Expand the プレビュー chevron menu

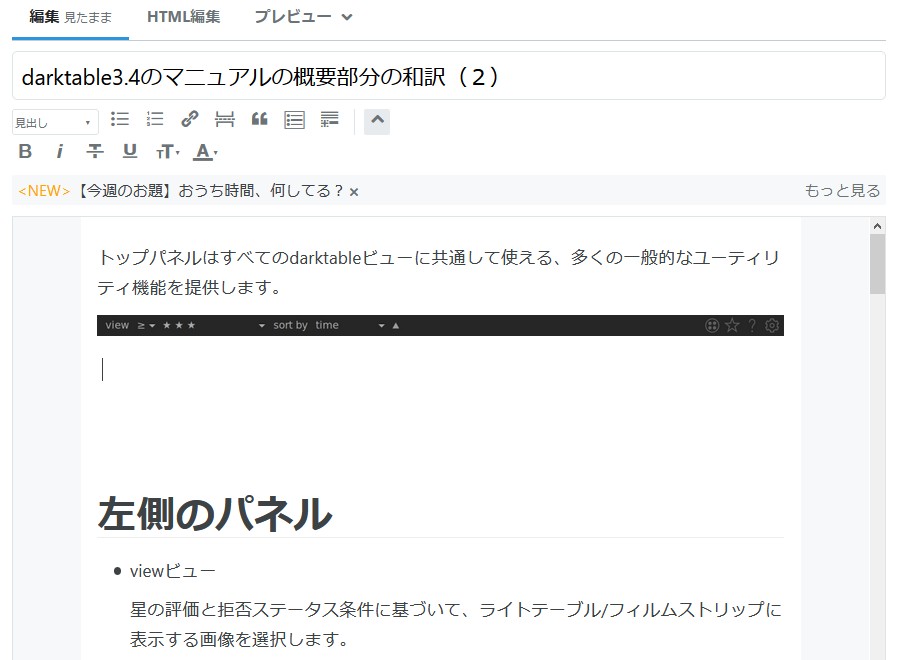point(346,17)
